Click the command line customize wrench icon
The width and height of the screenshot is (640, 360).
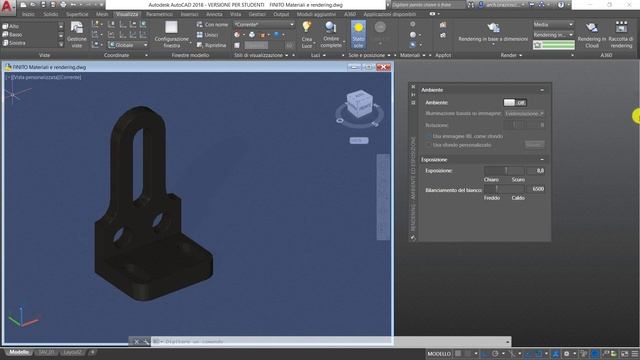point(146,342)
